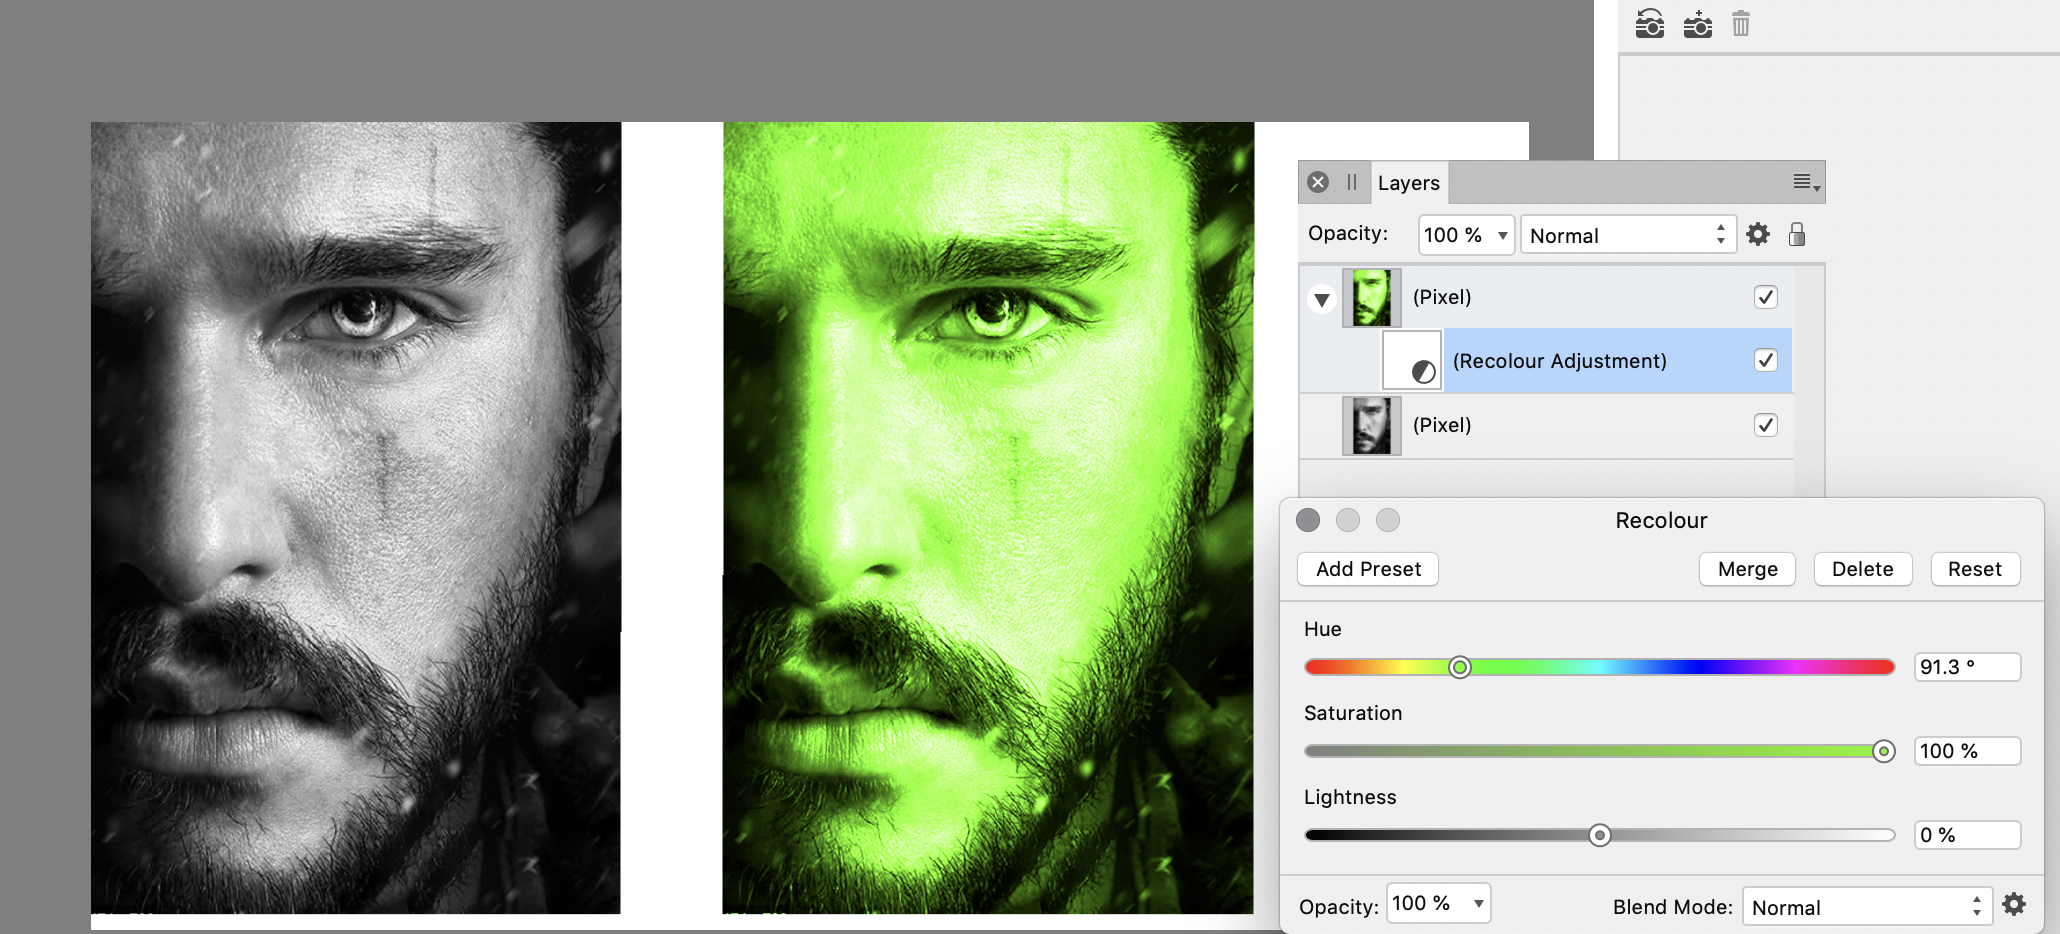
Task: Open Layers opacity 100 % dropdown
Action: click(x=1466, y=235)
